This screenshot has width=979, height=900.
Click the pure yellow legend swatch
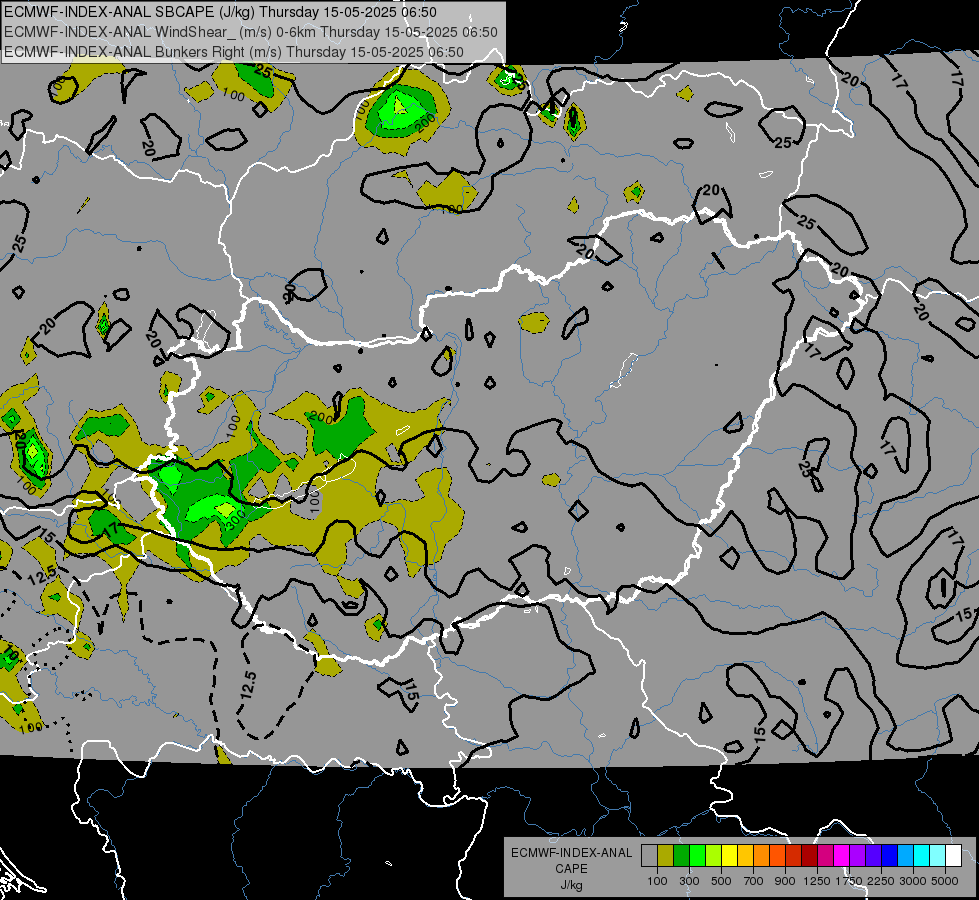[x=729, y=855]
